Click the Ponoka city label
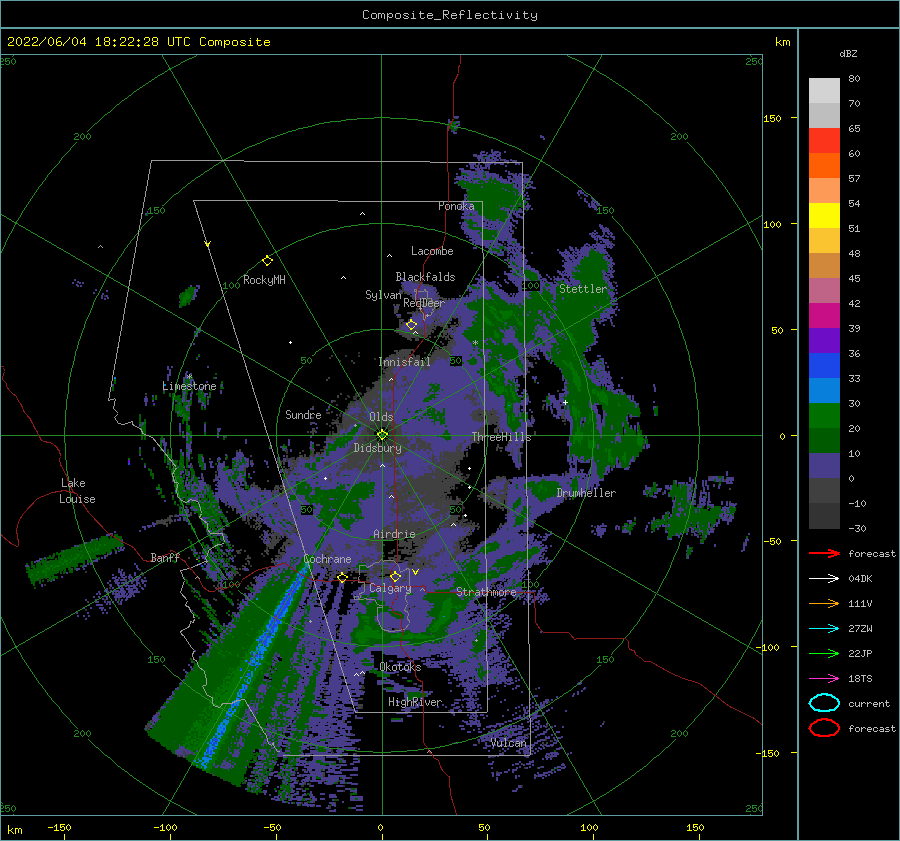This screenshot has height=841, width=900. [456, 206]
